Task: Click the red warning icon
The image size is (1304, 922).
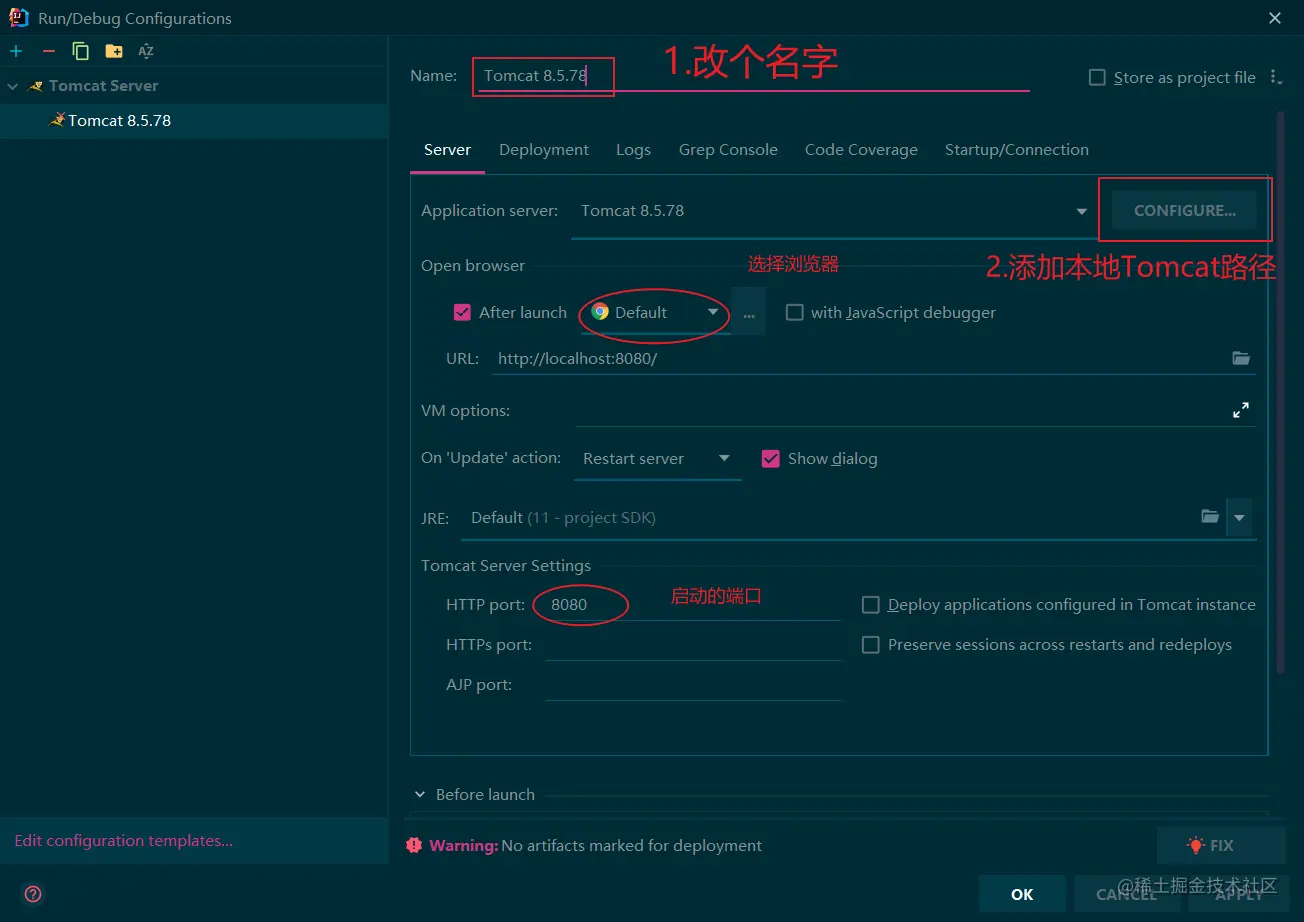Action: pyautogui.click(x=414, y=845)
